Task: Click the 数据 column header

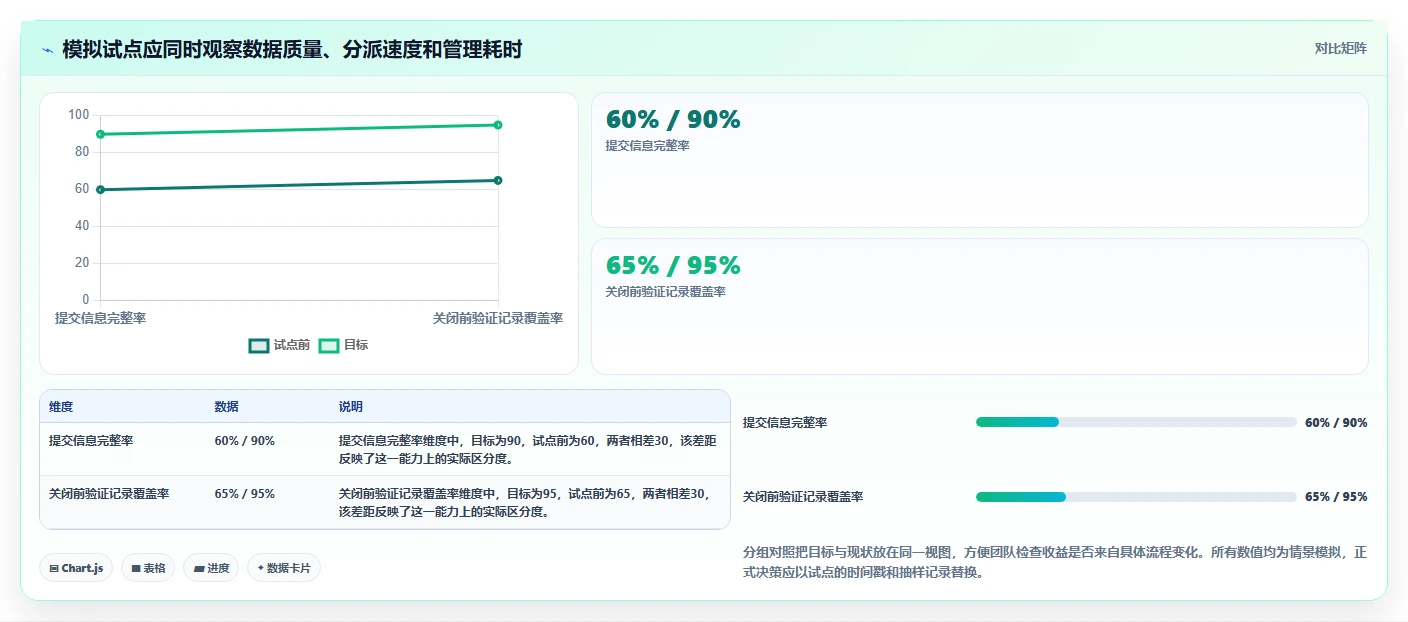Action: pos(226,407)
